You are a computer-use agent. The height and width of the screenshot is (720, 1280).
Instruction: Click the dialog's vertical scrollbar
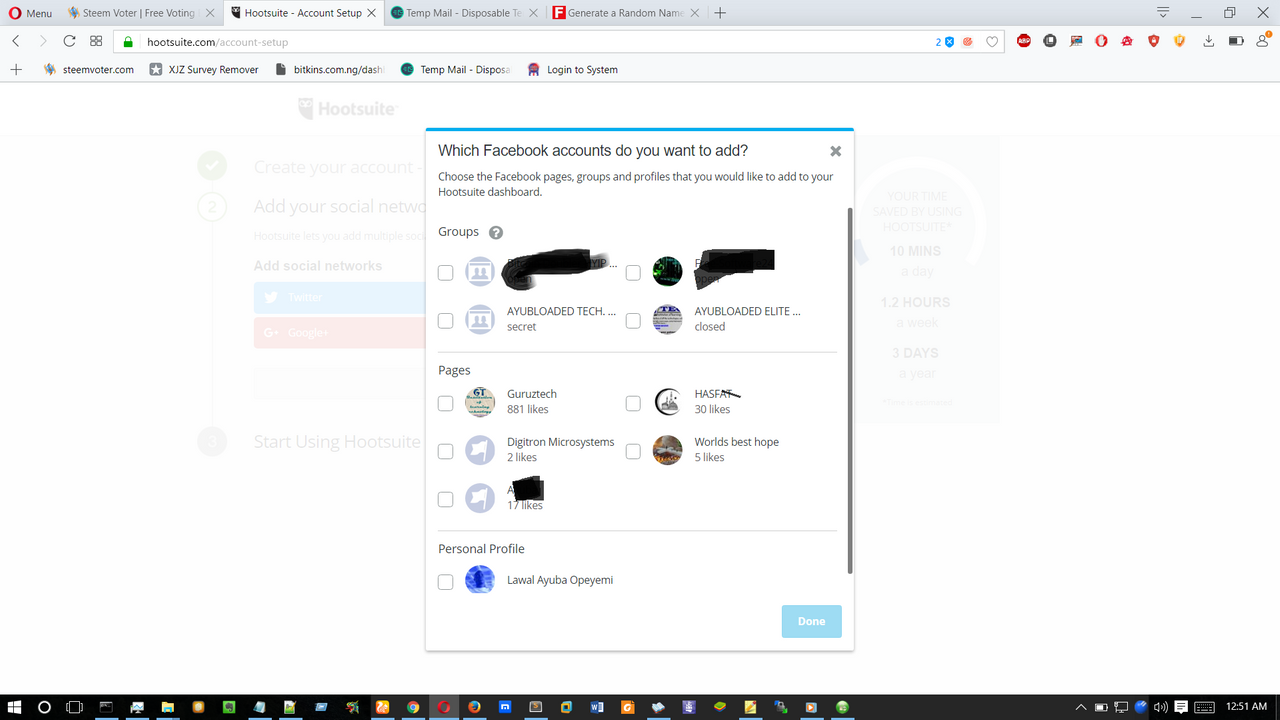(850, 390)
